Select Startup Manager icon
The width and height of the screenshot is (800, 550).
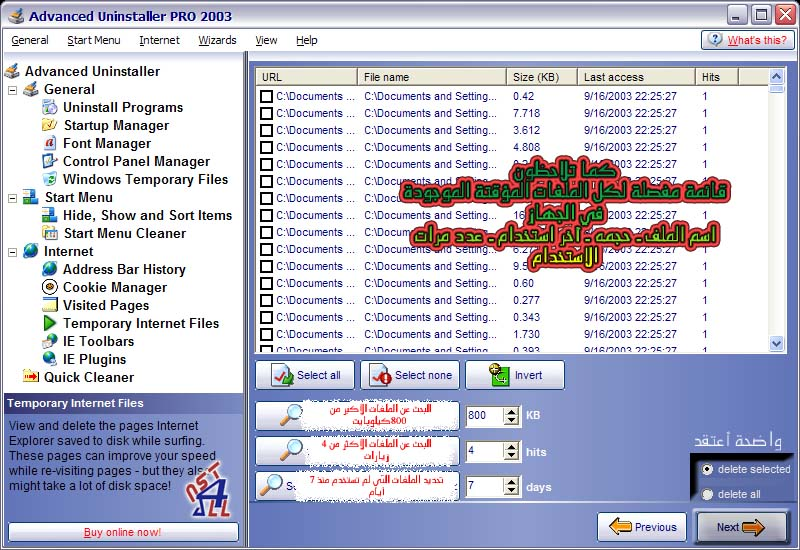(x=49, y=125)
